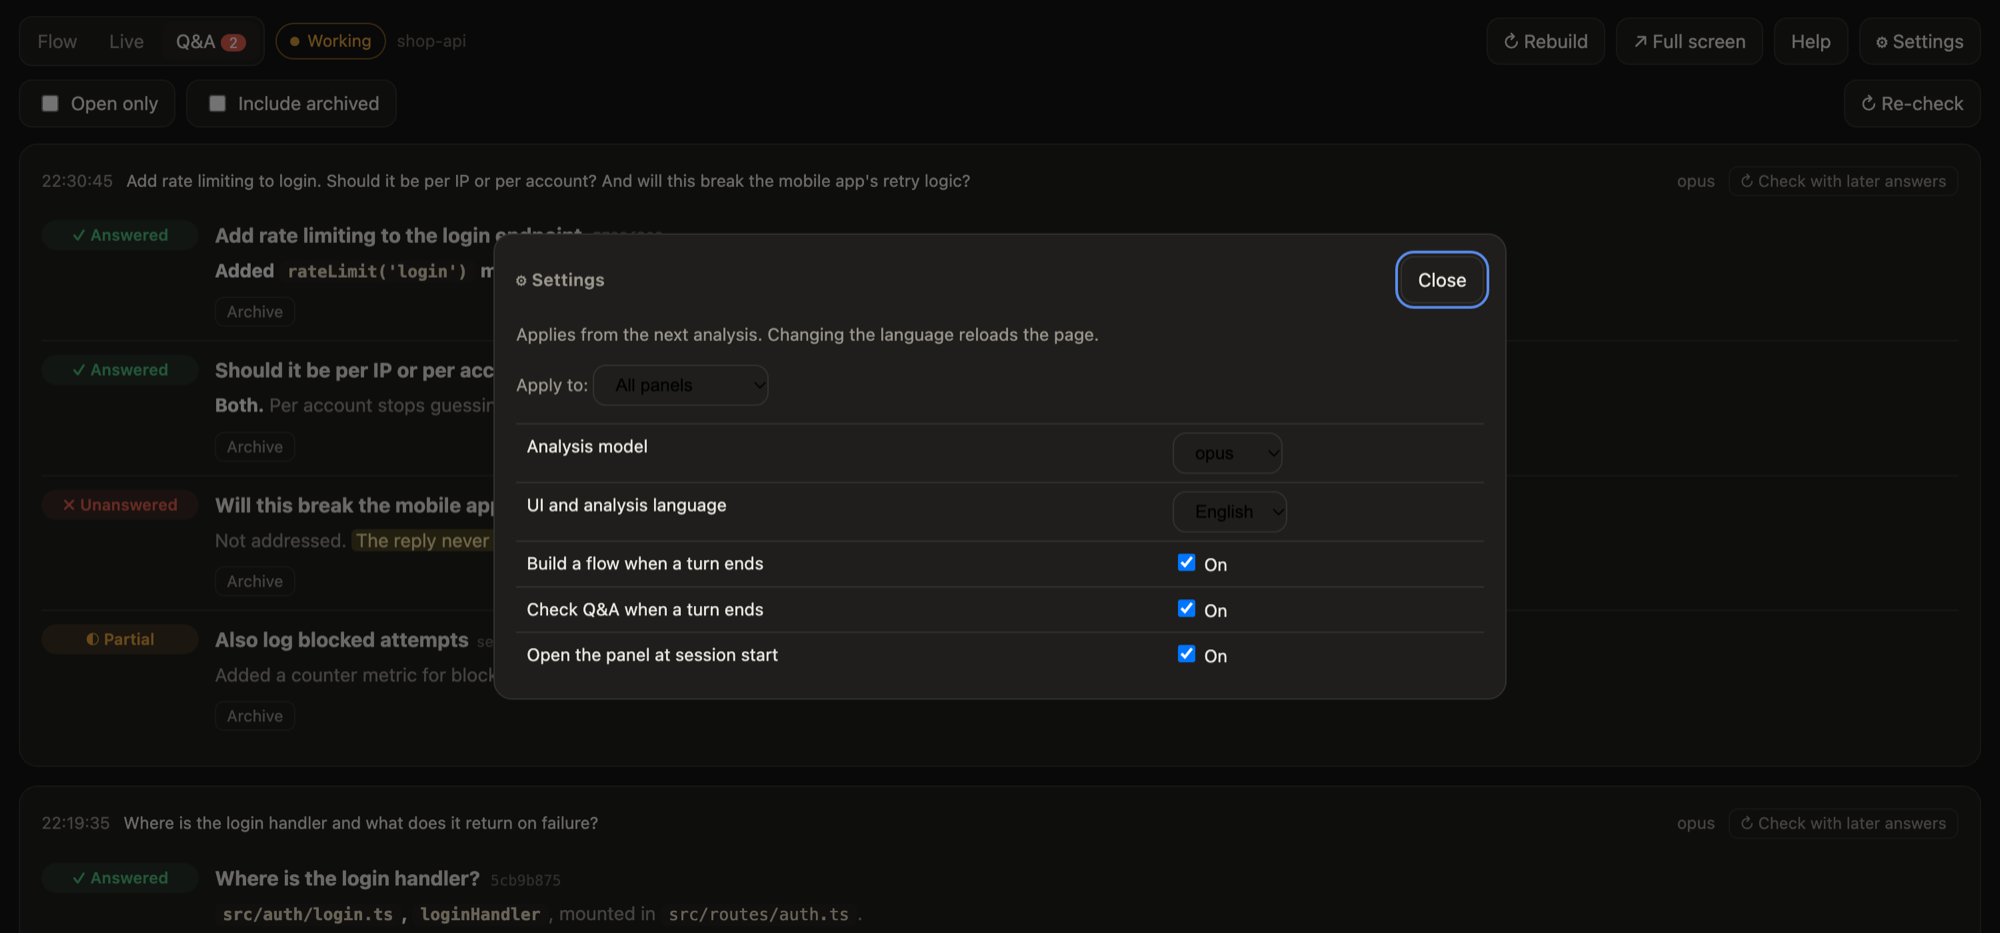The width and height of the screenshot is (2000, 933).
Task: Click heading Where is the login handler?
Action: pyautogui.click(x=347, y=878)
